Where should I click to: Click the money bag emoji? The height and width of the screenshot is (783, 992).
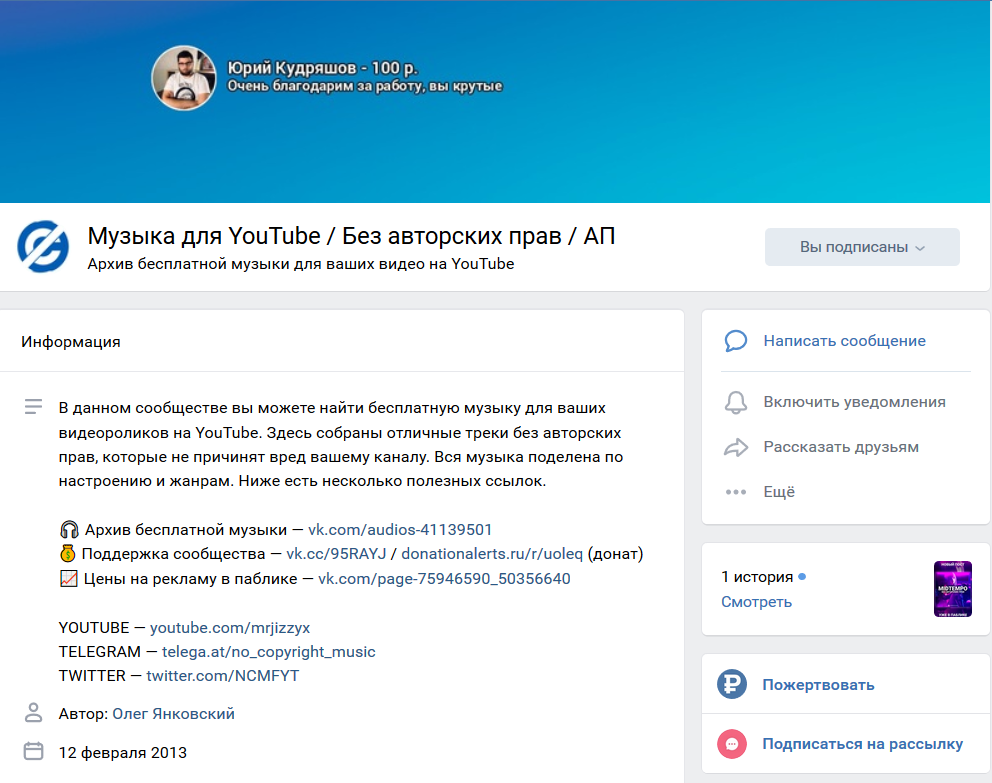(68, 553)
